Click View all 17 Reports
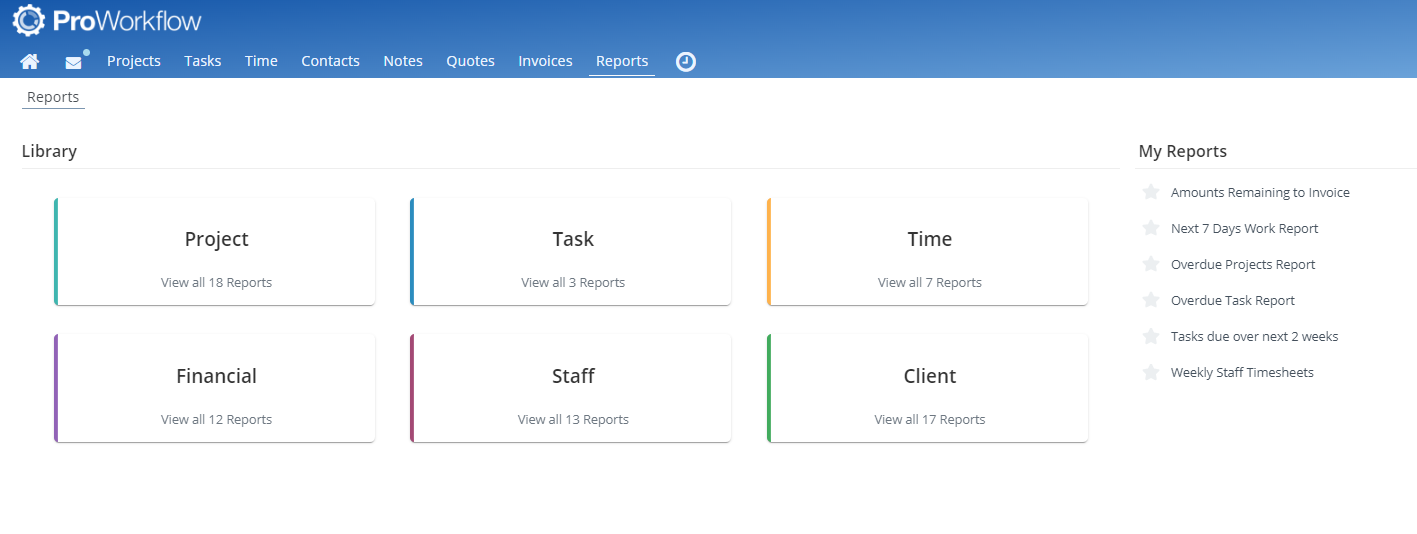This screenshot has height=534, width=1417. coord(930,420)
